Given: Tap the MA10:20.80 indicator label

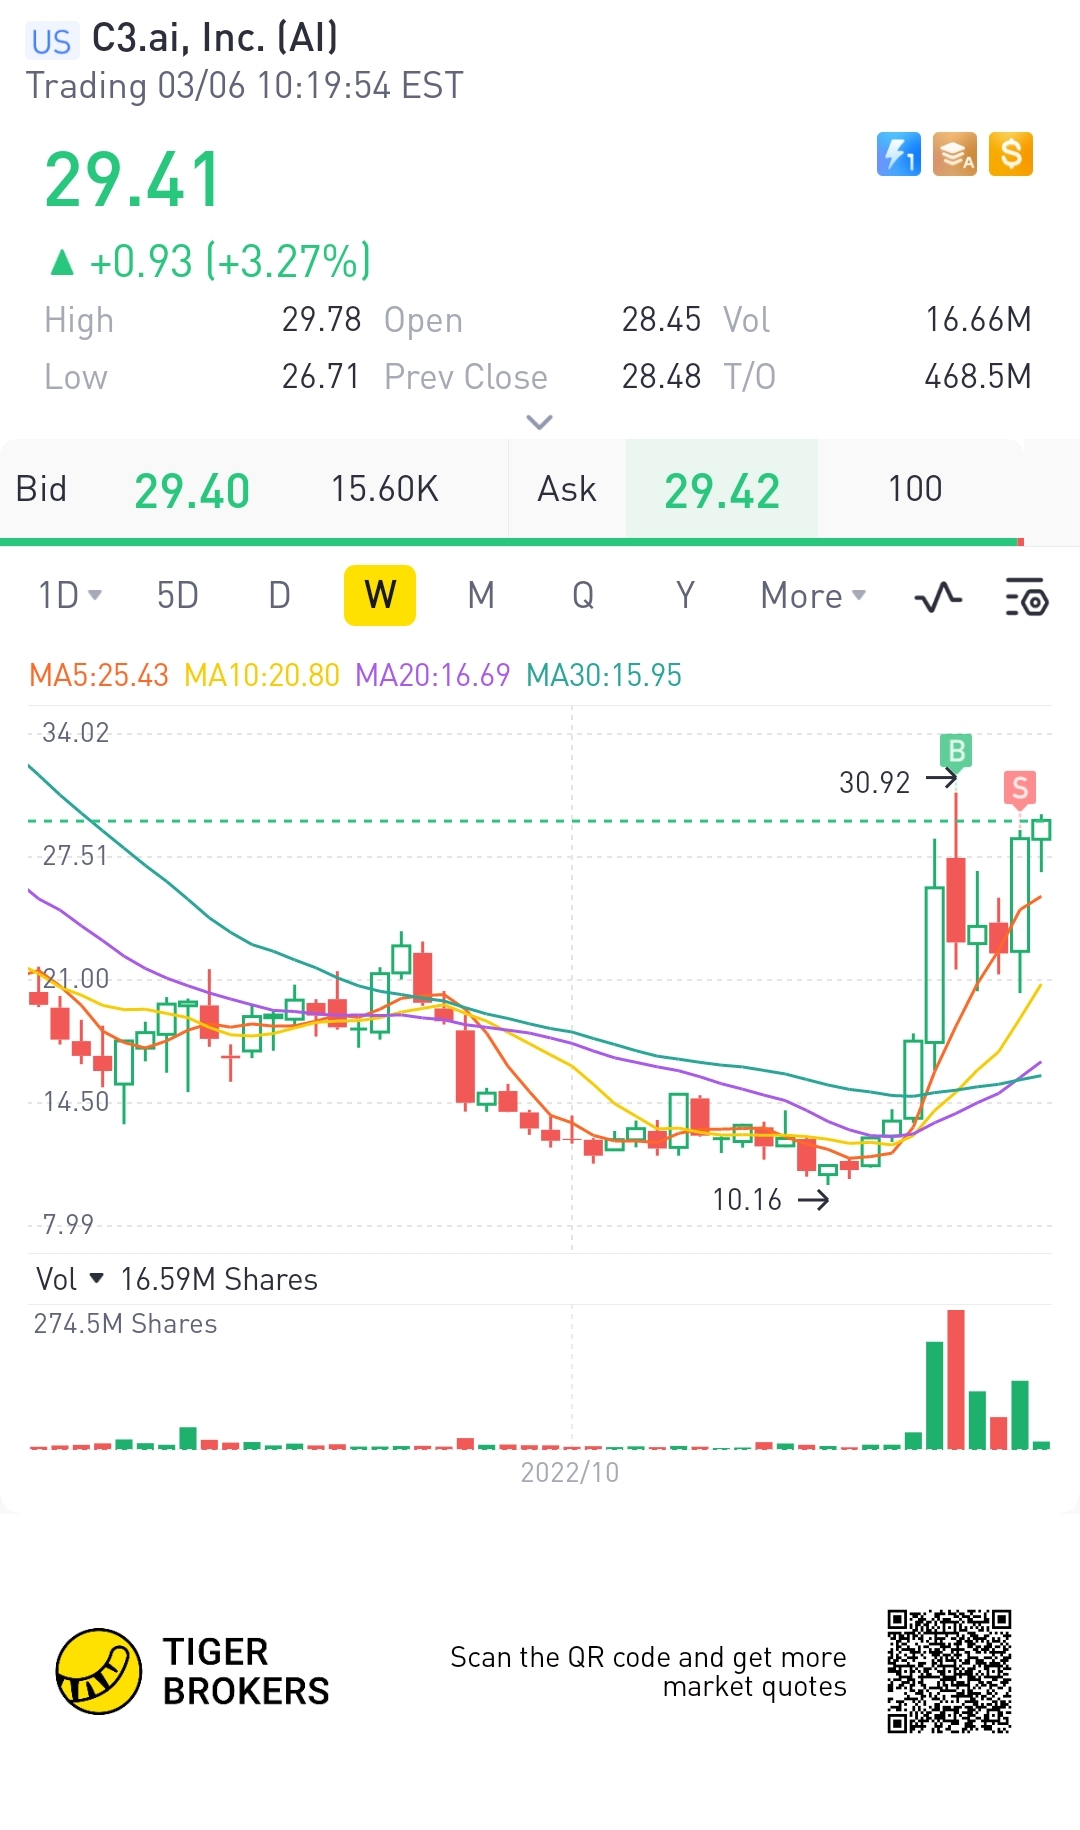Looking at the screenshot, I should tap(262, 675).
